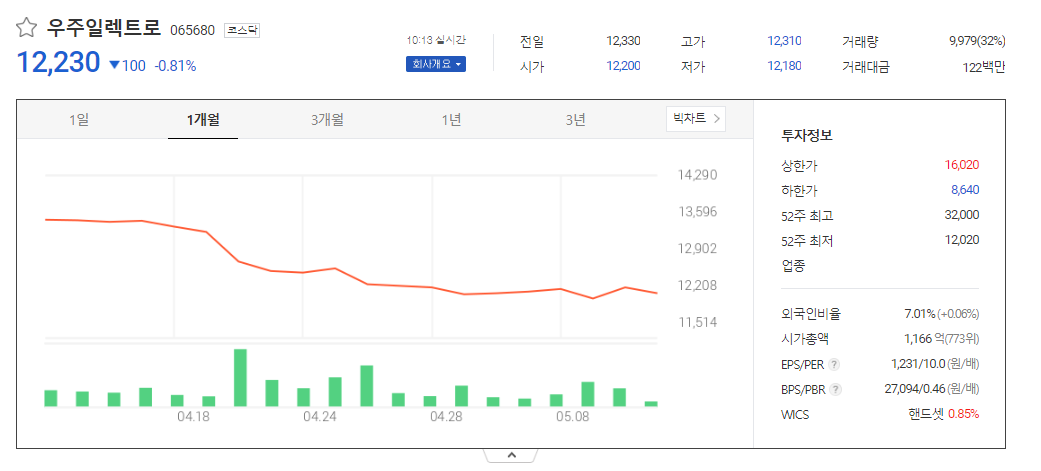Click the 저가 value 12,180
This screenshot has width=1041, height=471.
(x=784, y=66)
